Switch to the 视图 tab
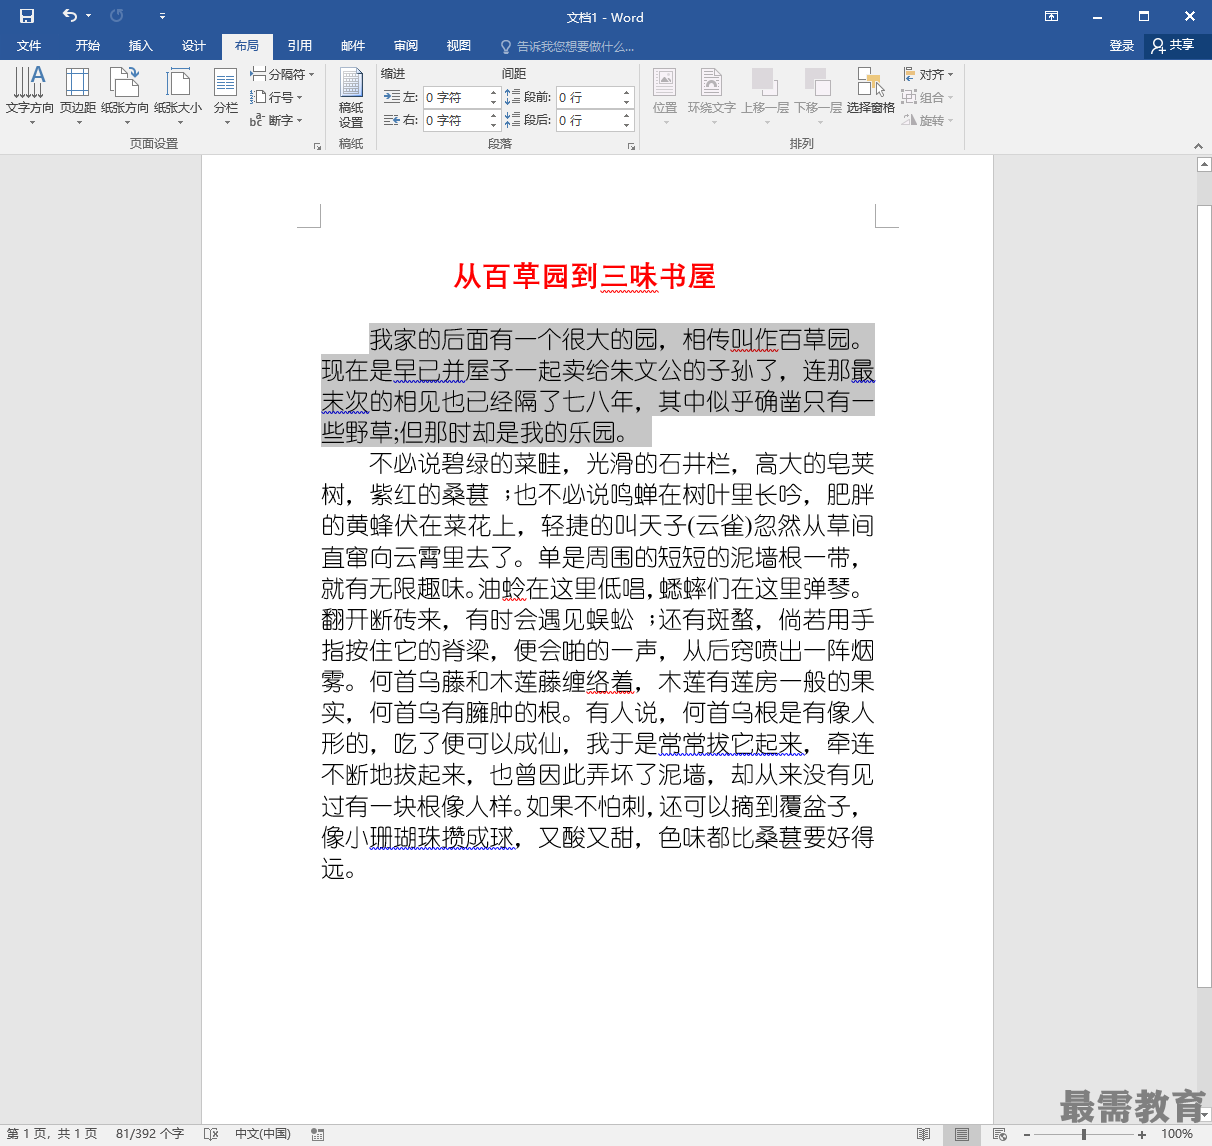The image size is (1212, 1146). pyautogui.click(x=459, y=46)
